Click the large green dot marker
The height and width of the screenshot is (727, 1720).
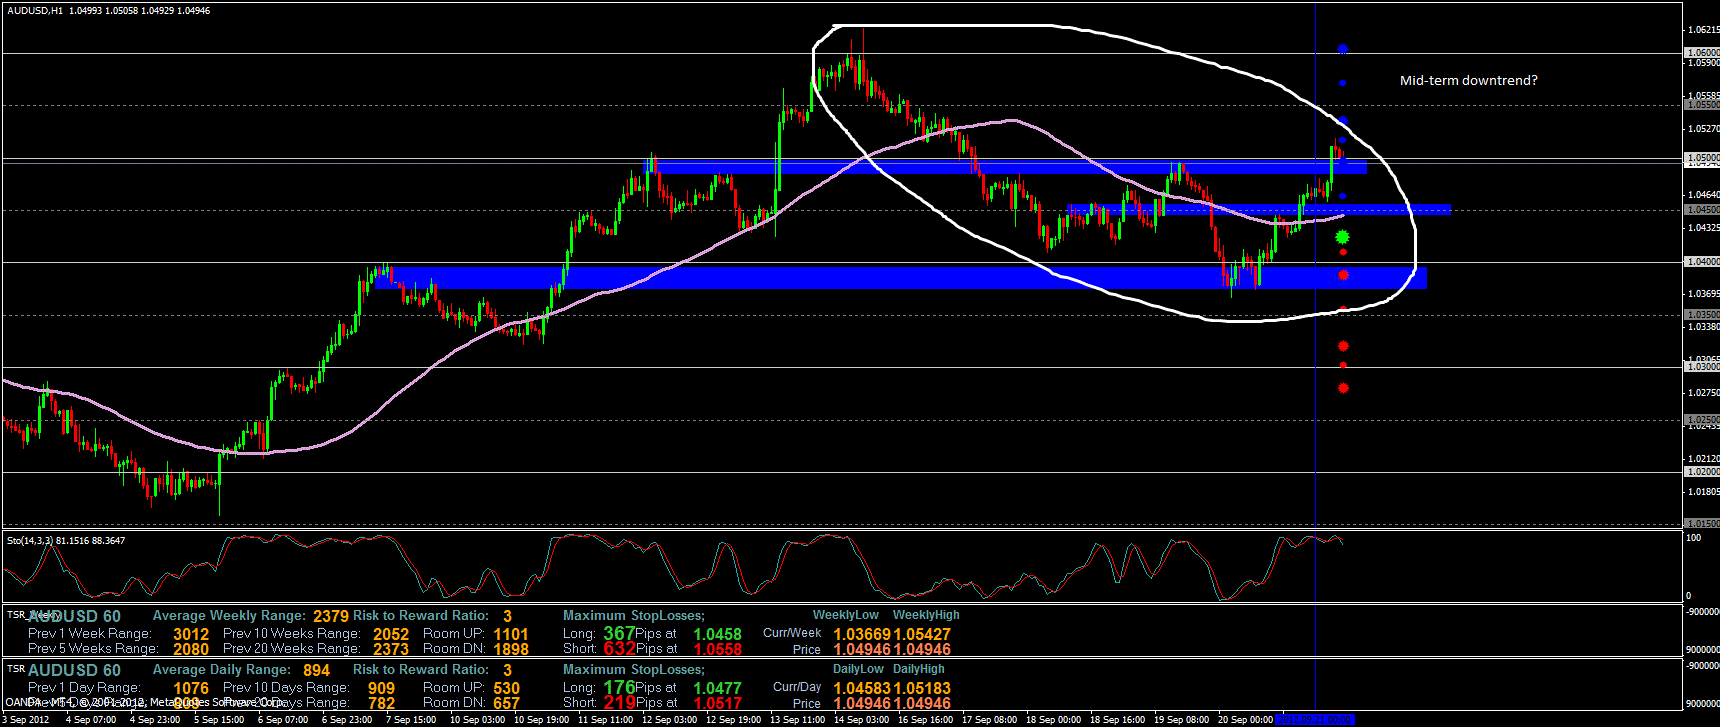coord(1343,237)
